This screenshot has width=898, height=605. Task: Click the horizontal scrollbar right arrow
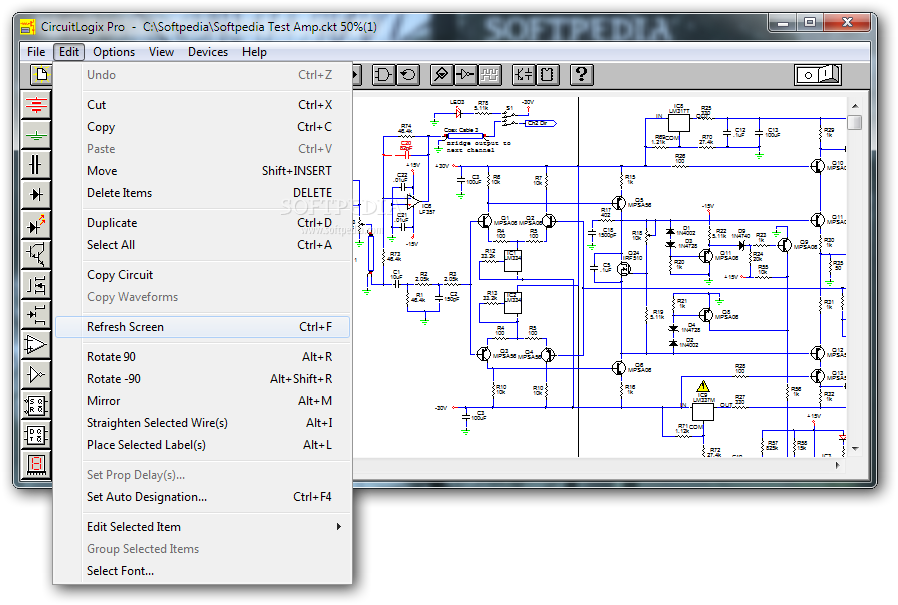point(838,465)
